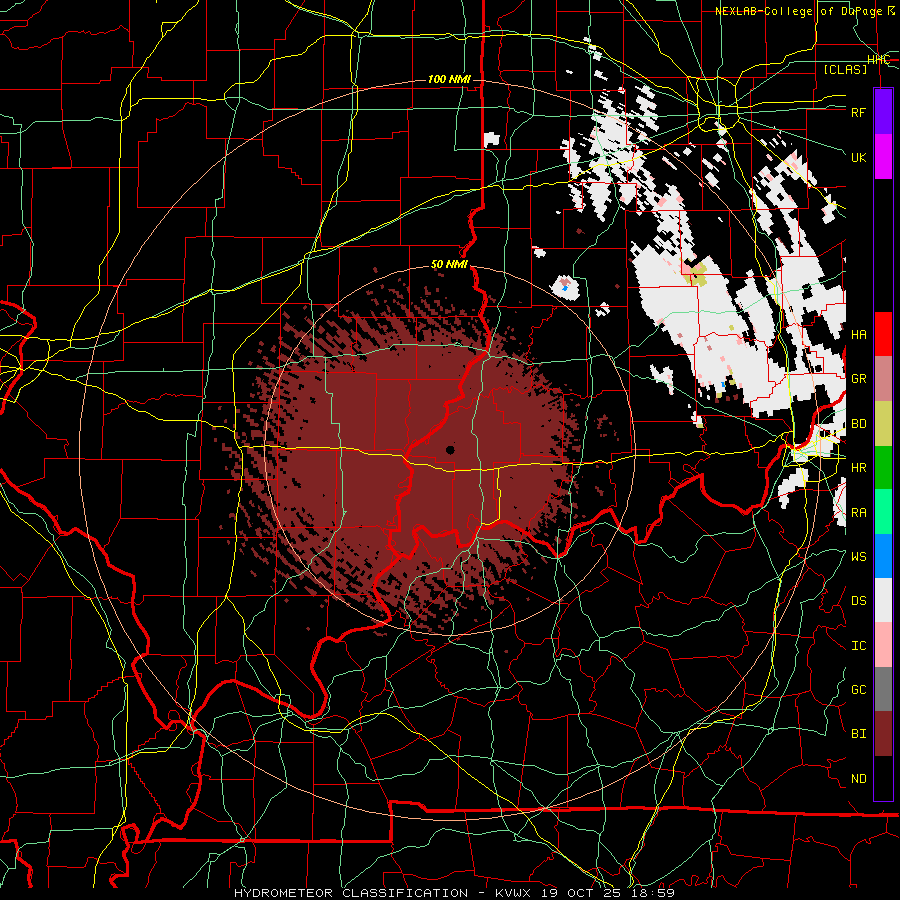Click the ND legend label
900x900 pixels.
pos(859,779)
